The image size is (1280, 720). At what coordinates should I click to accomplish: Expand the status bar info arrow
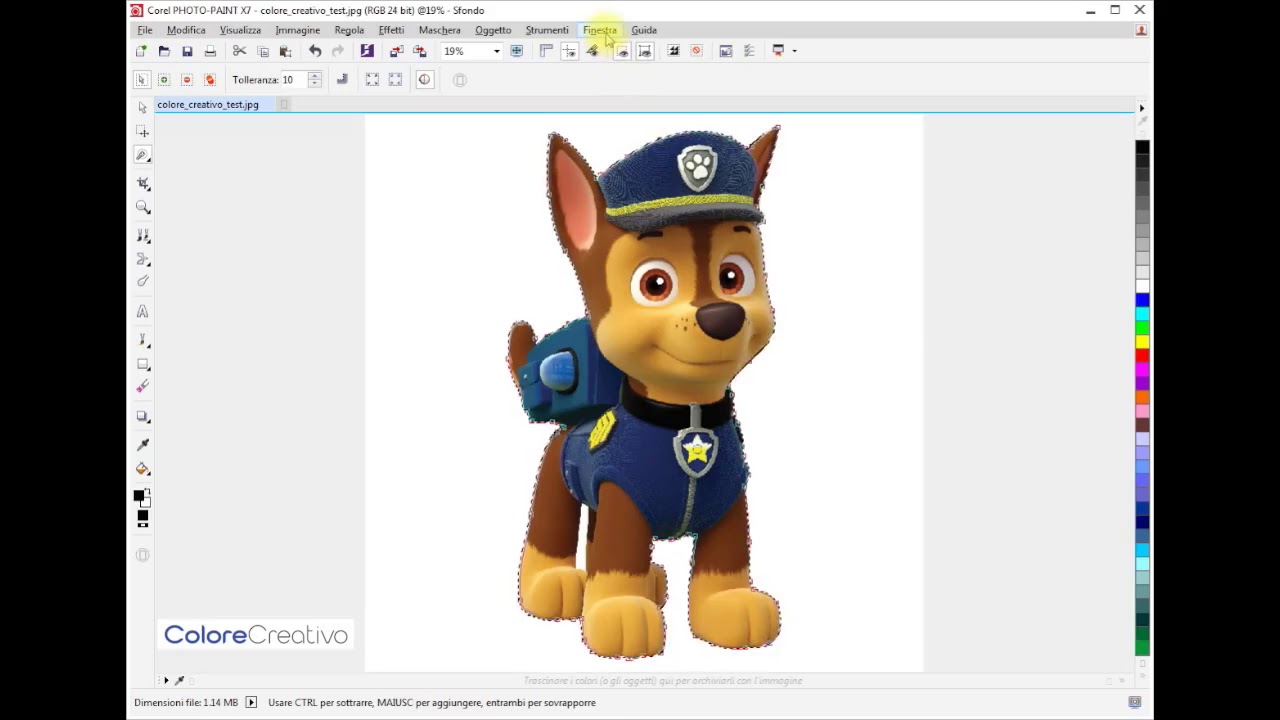click(251, 702)
